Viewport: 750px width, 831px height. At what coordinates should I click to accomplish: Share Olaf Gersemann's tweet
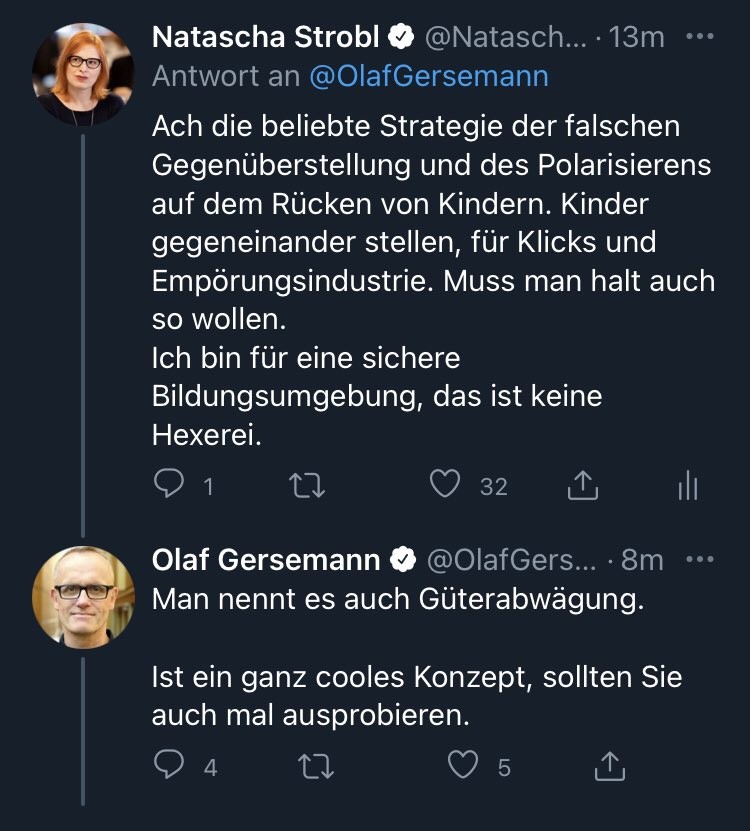[609, 766]
